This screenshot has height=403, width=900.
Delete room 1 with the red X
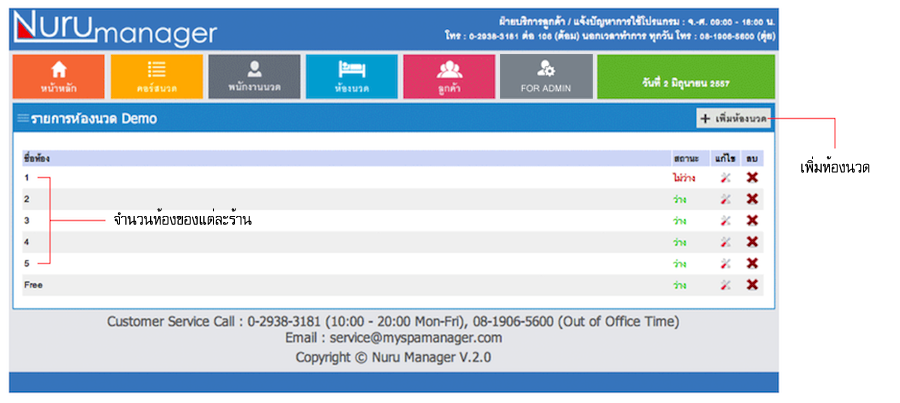click(x=752, y=178)
